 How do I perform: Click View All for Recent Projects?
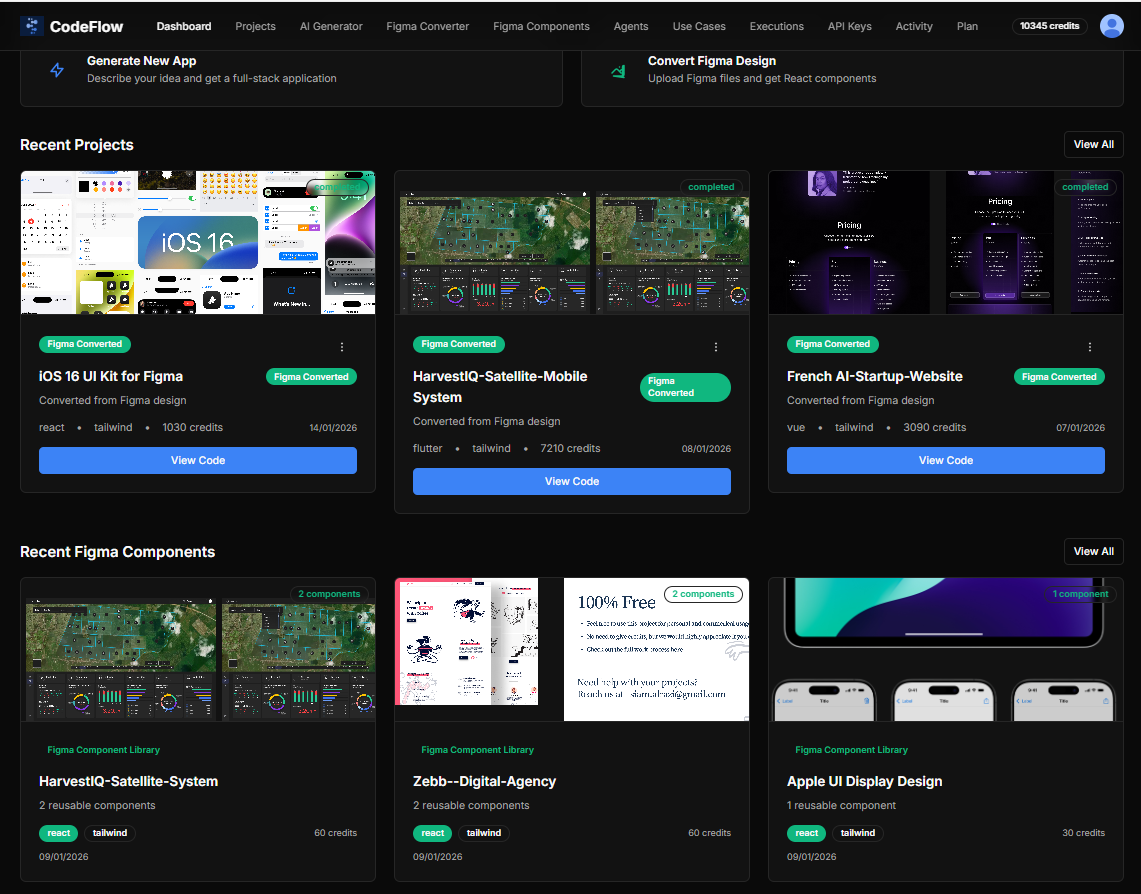click(1094, 144)
